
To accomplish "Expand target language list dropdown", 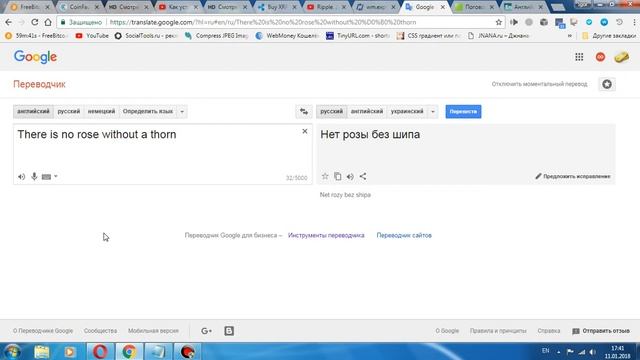I will [x=433, y=111].
